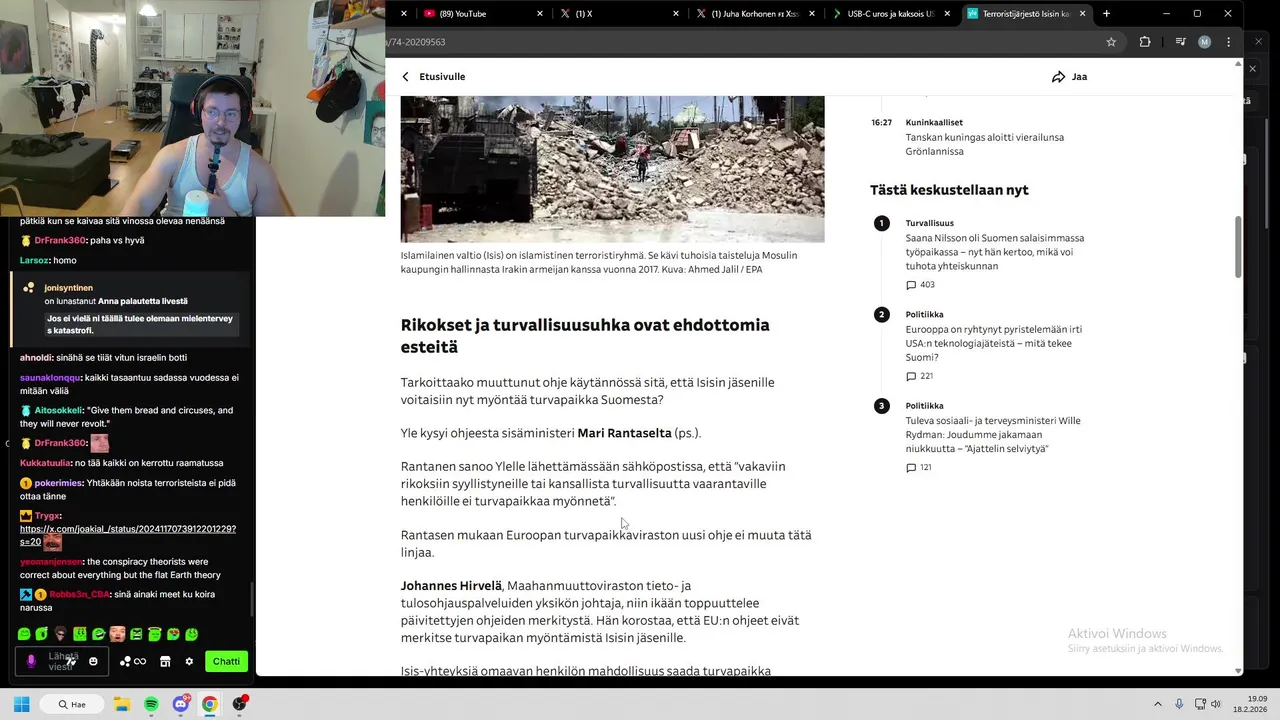This screenshot has height=720, width=1280.
Task: Click DrFrank360 username on the 'paha vs hyvä' message
Action: click(60, 240)
